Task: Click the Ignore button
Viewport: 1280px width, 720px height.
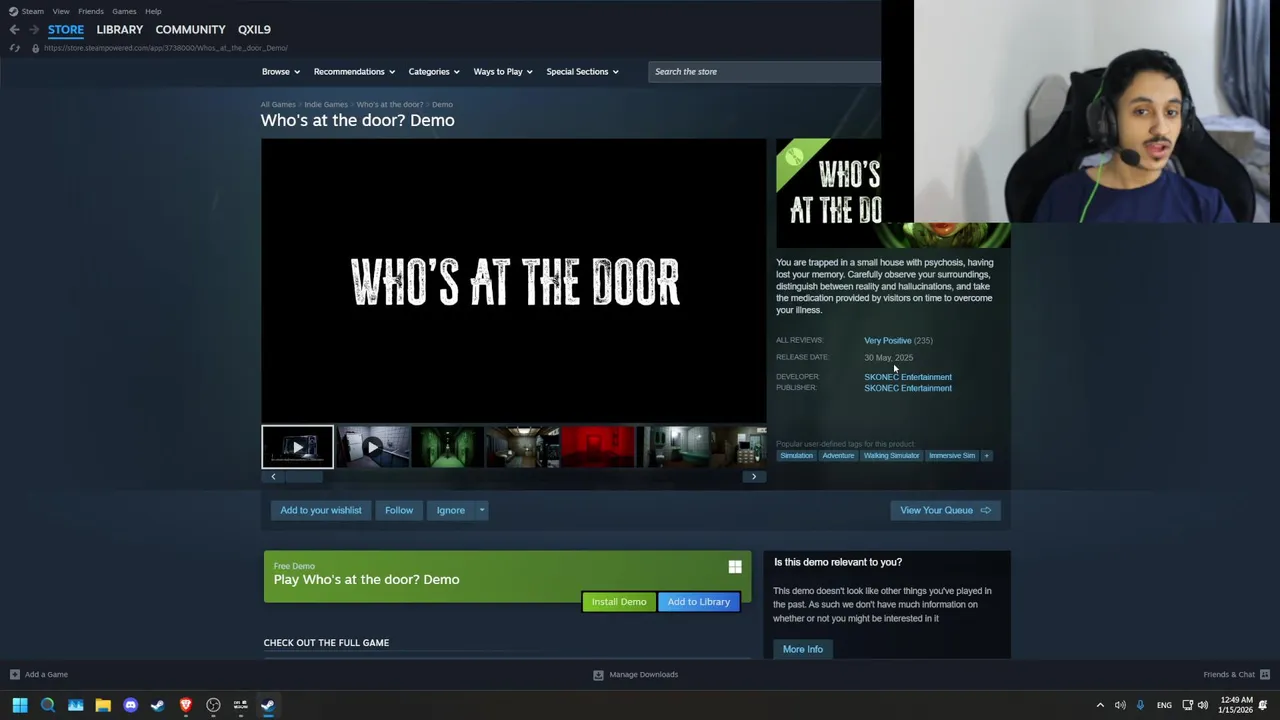Action: [450, 510]
